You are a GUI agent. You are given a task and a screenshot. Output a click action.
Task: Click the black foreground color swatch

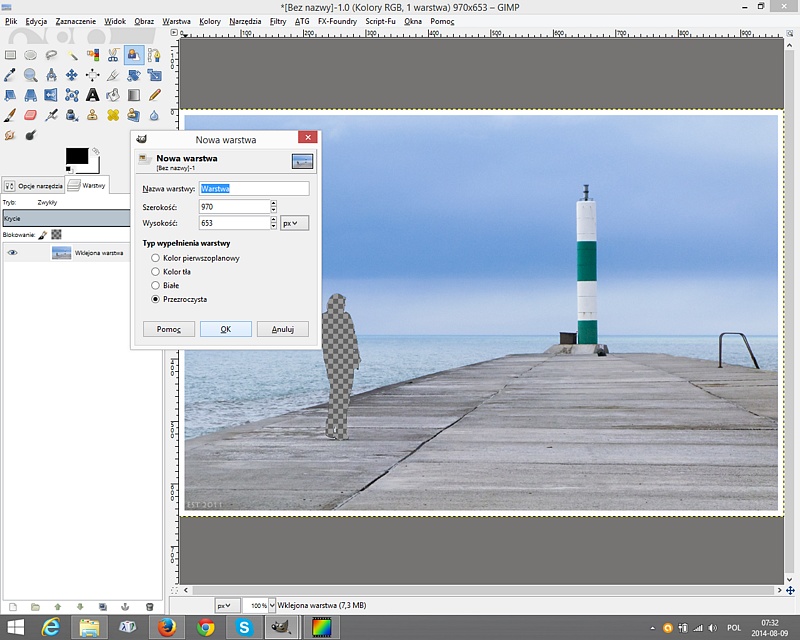pyautogui.click(x=76, y=157)
